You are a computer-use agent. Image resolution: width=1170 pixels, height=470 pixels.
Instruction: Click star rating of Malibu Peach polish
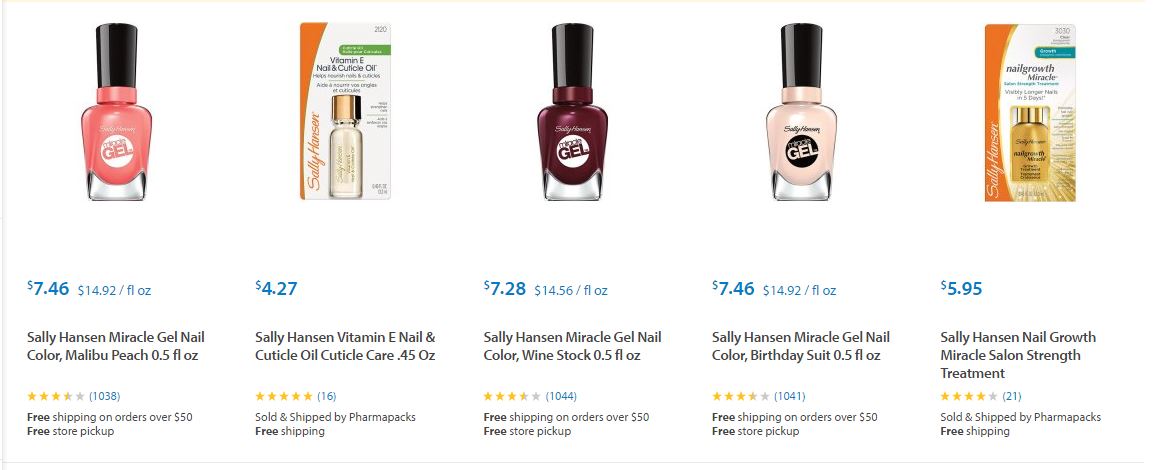tap(56, 396)
